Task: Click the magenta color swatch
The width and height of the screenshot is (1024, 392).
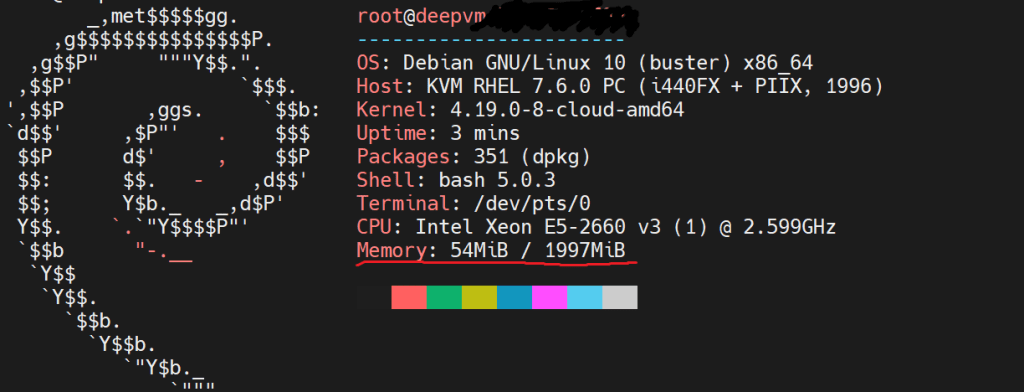Action: [550, 297]
